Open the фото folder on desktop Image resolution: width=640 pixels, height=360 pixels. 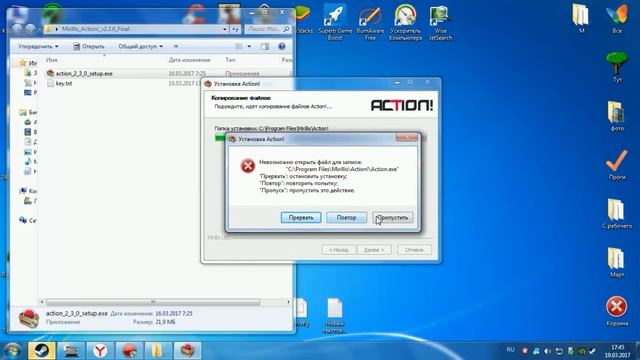pos(617,116)
